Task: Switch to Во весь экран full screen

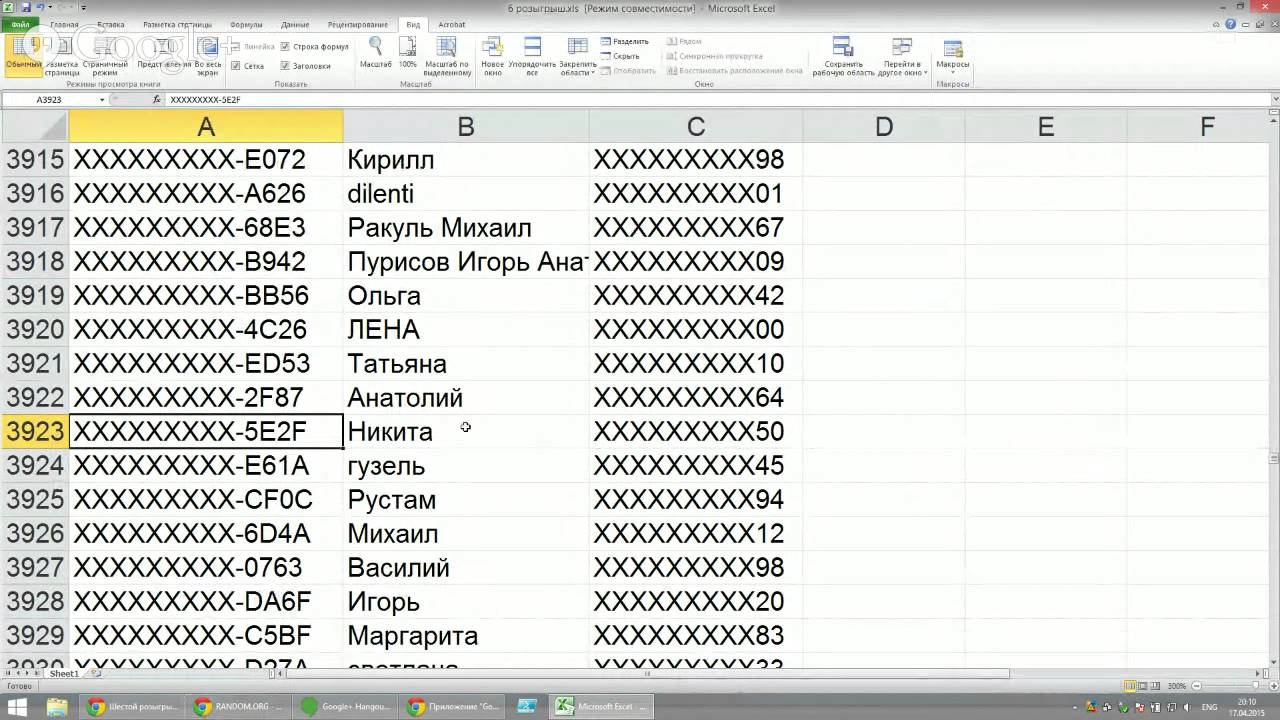Action: 208,54
